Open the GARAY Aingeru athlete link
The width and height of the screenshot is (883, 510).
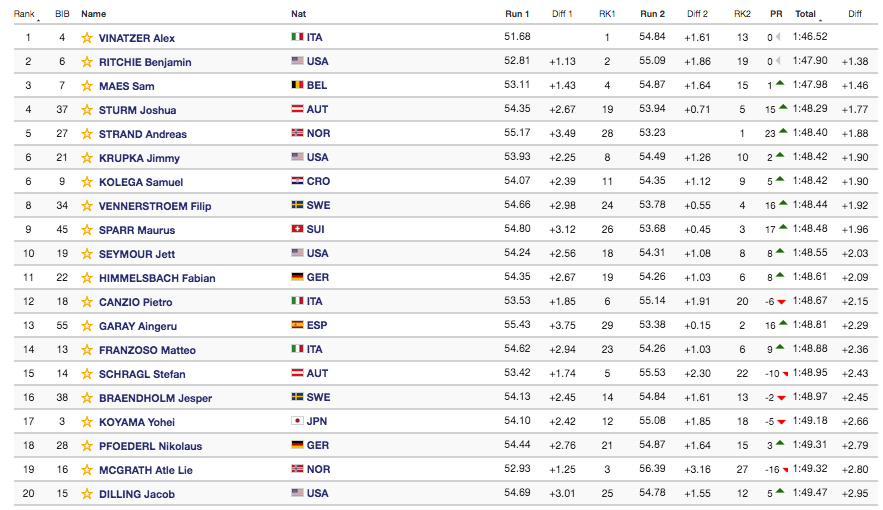coord(138,326)
